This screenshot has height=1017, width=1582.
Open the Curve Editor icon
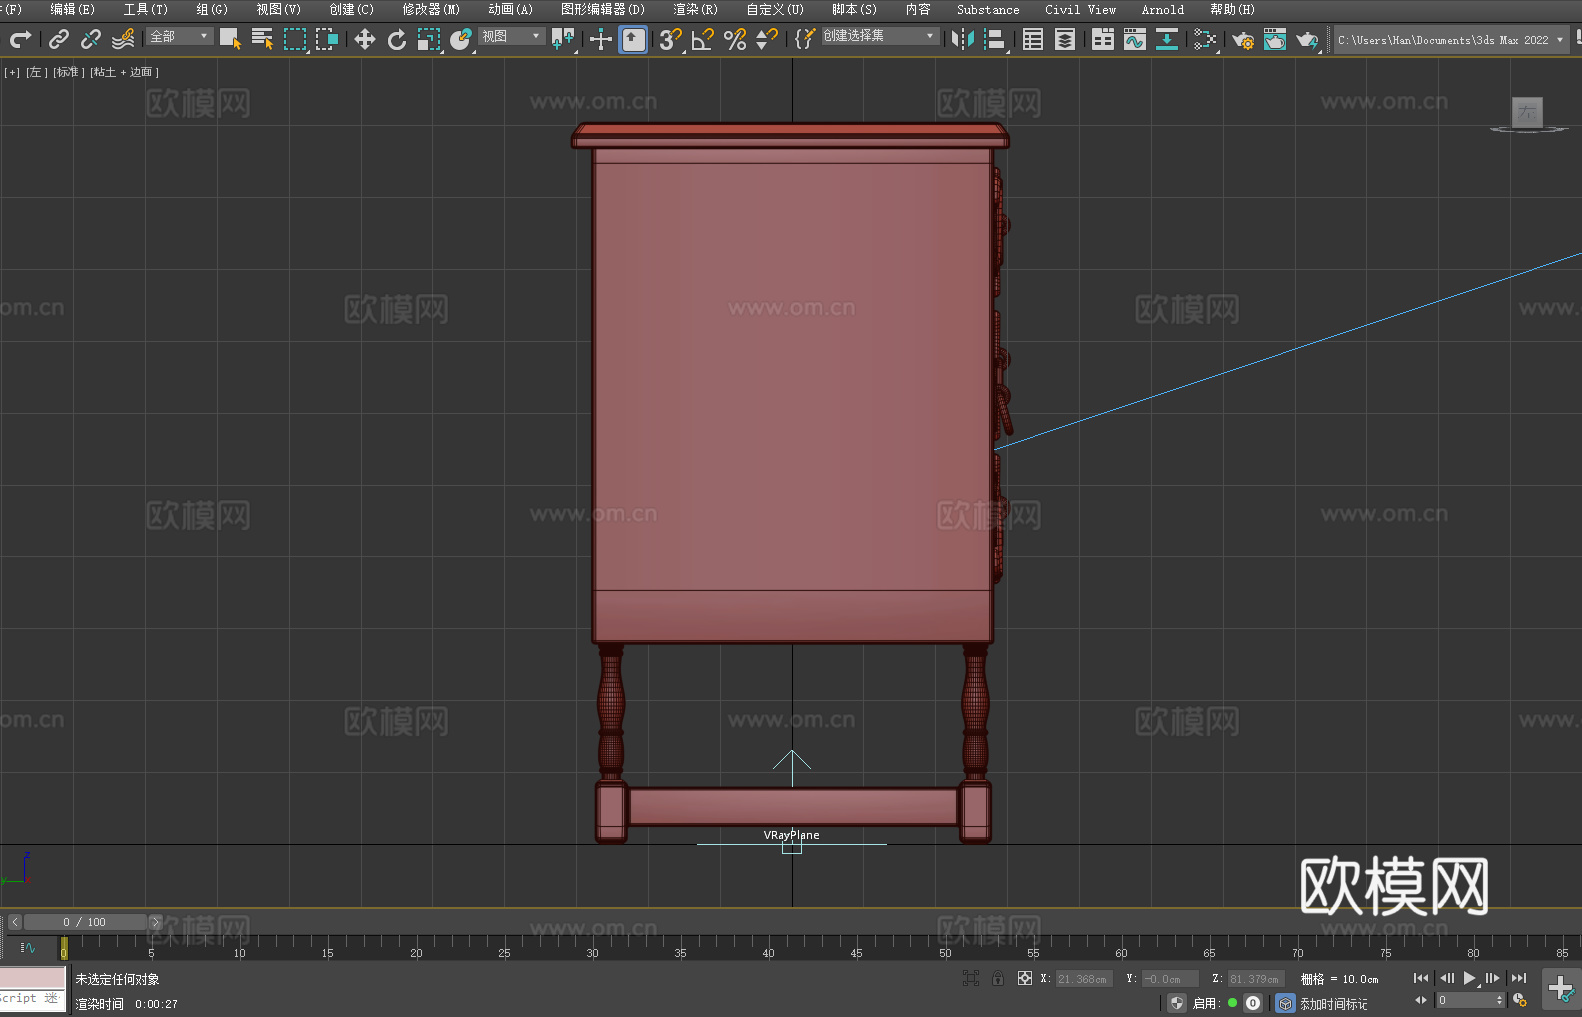tap(1135, 39)
